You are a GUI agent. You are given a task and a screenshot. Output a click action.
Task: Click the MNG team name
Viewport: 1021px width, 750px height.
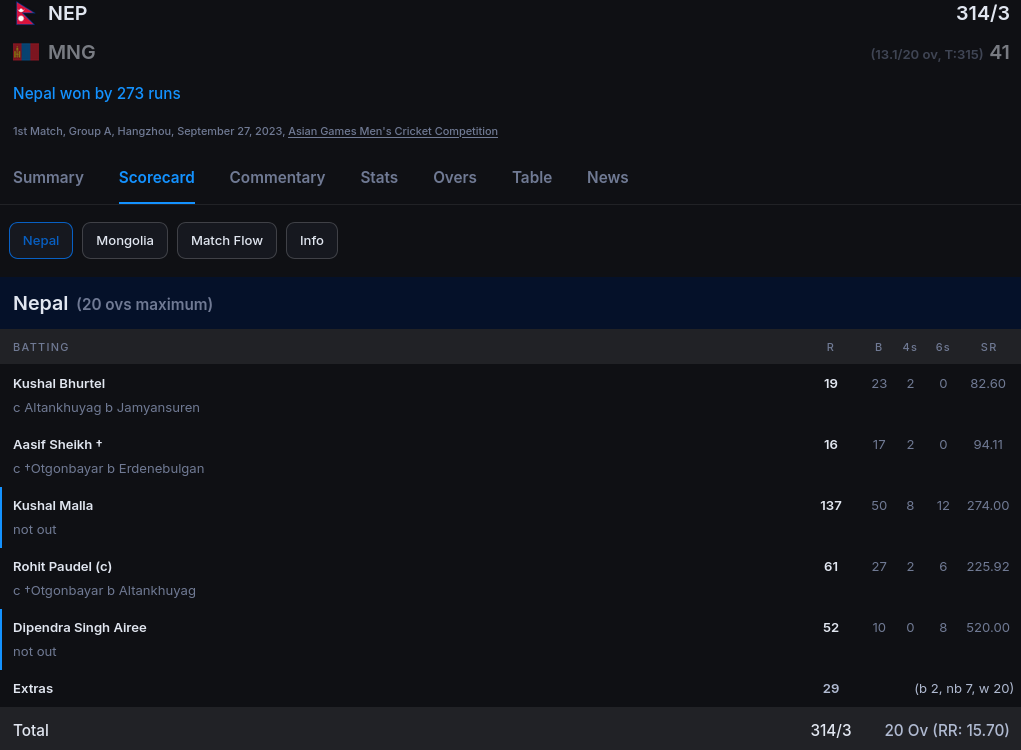tap(72, 52)
